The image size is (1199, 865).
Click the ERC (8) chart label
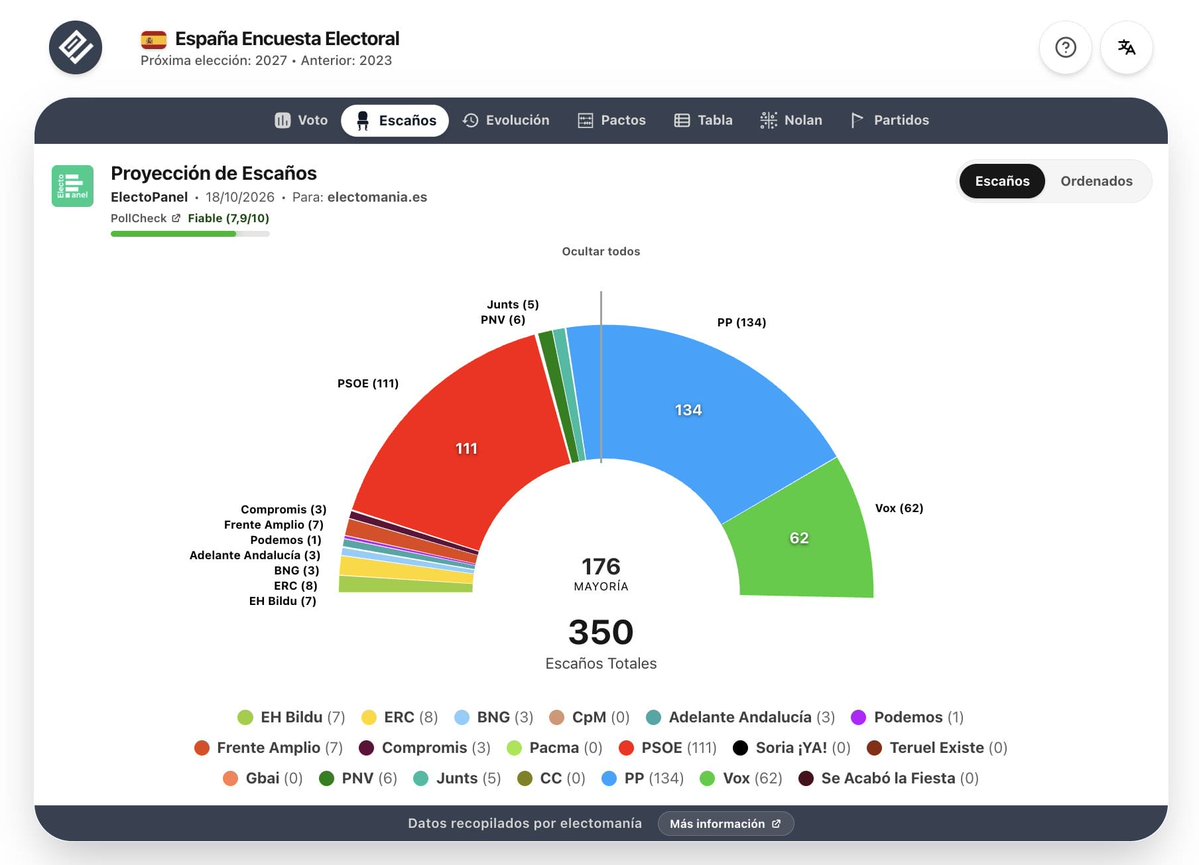(x=296, y=586)
